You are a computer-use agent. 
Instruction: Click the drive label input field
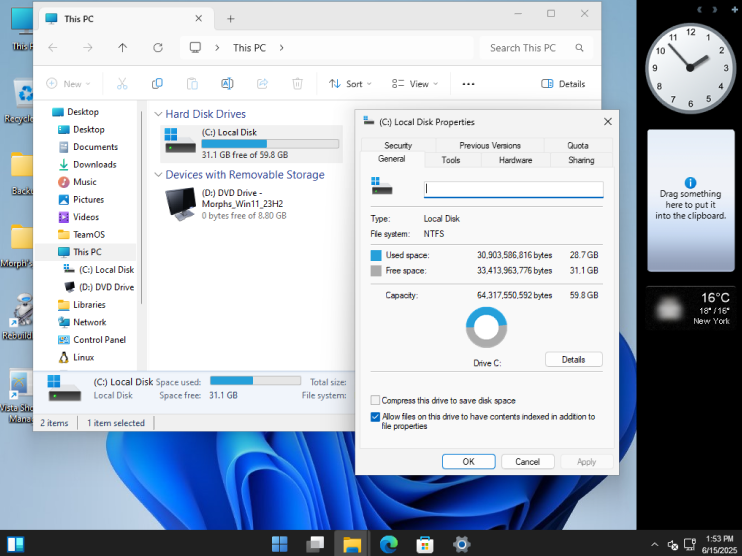513,189
